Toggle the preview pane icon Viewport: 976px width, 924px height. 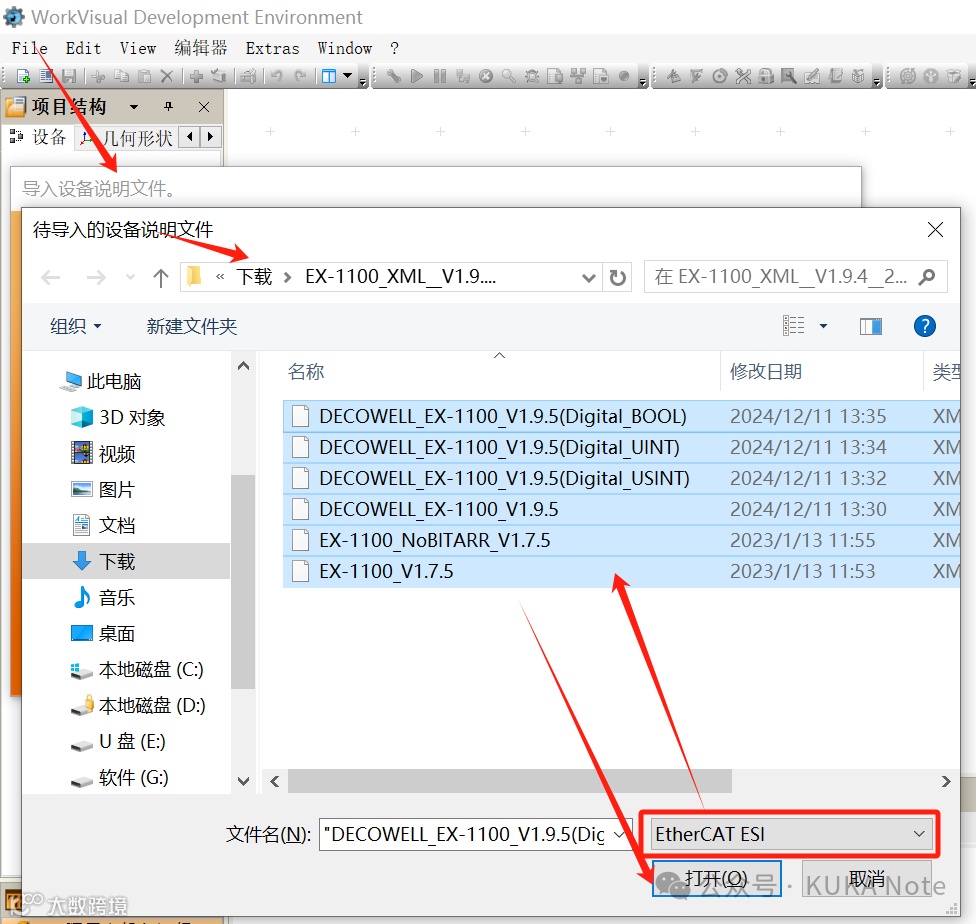point(870,326)
